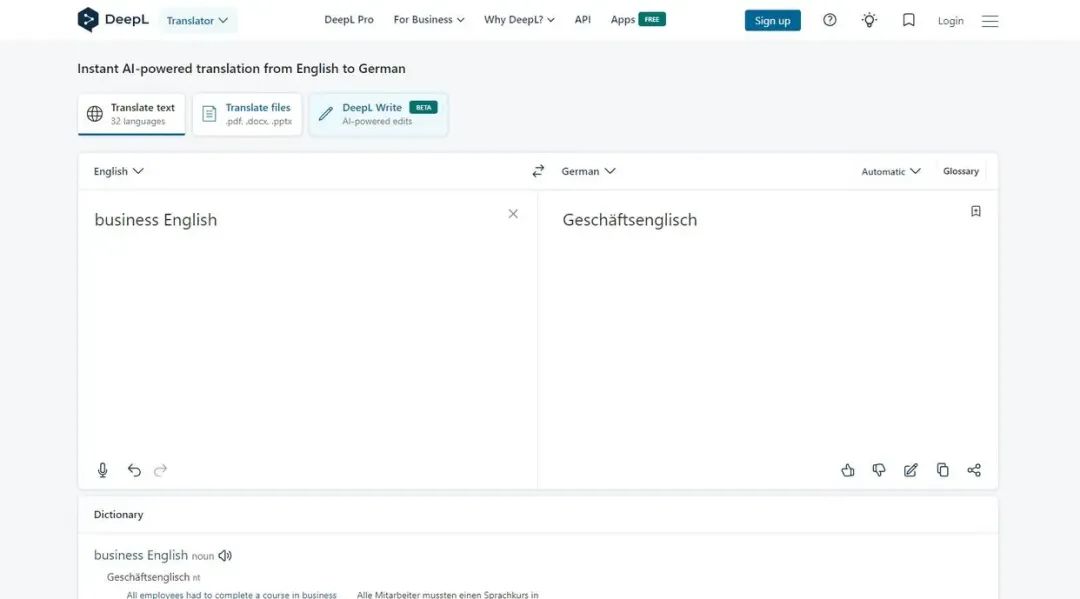Swap source and target languages
Viewport: 1080px width, 599px height.
tap(538, 171)
